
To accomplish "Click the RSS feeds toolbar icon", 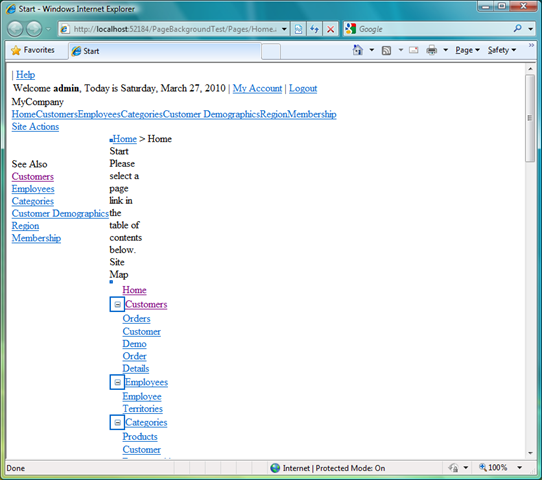I will click(x=386, y=50).
